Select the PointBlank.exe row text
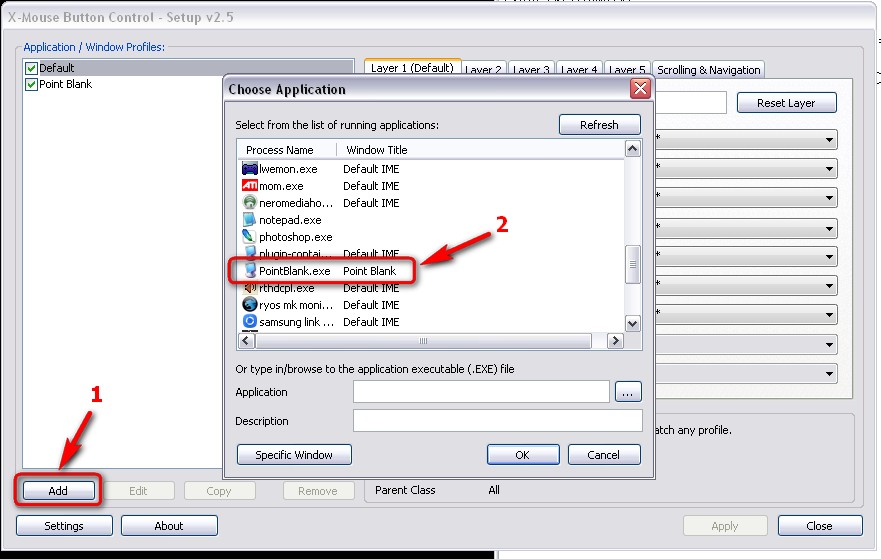This screenshot has height=559, width=881. [294, 271]
